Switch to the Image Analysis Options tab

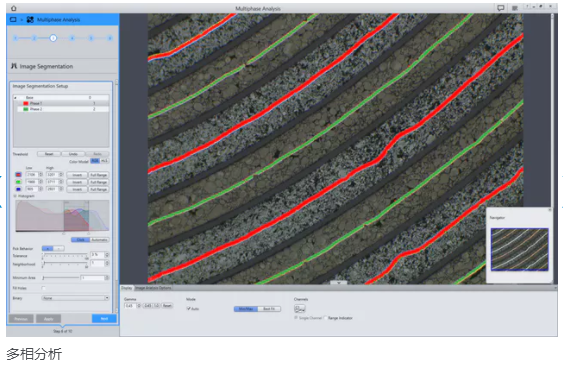(153, 288)
